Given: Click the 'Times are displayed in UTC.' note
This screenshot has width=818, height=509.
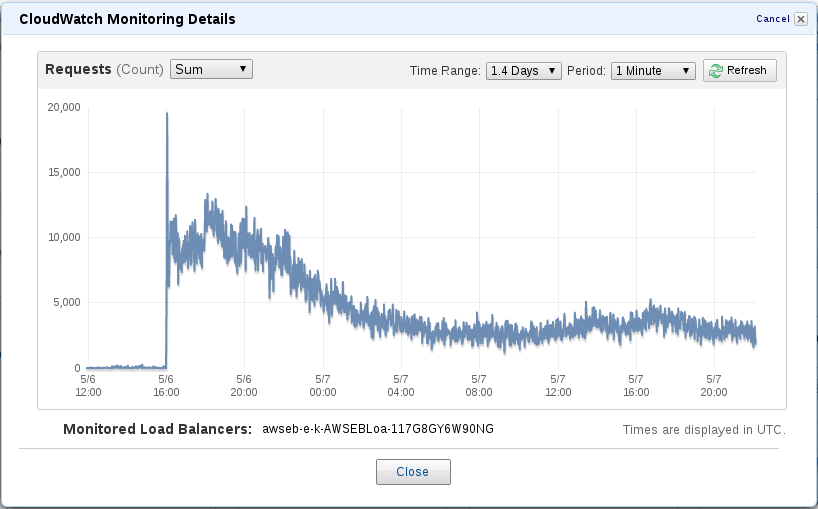Looking at the screenshot, I should coord(704,430).
